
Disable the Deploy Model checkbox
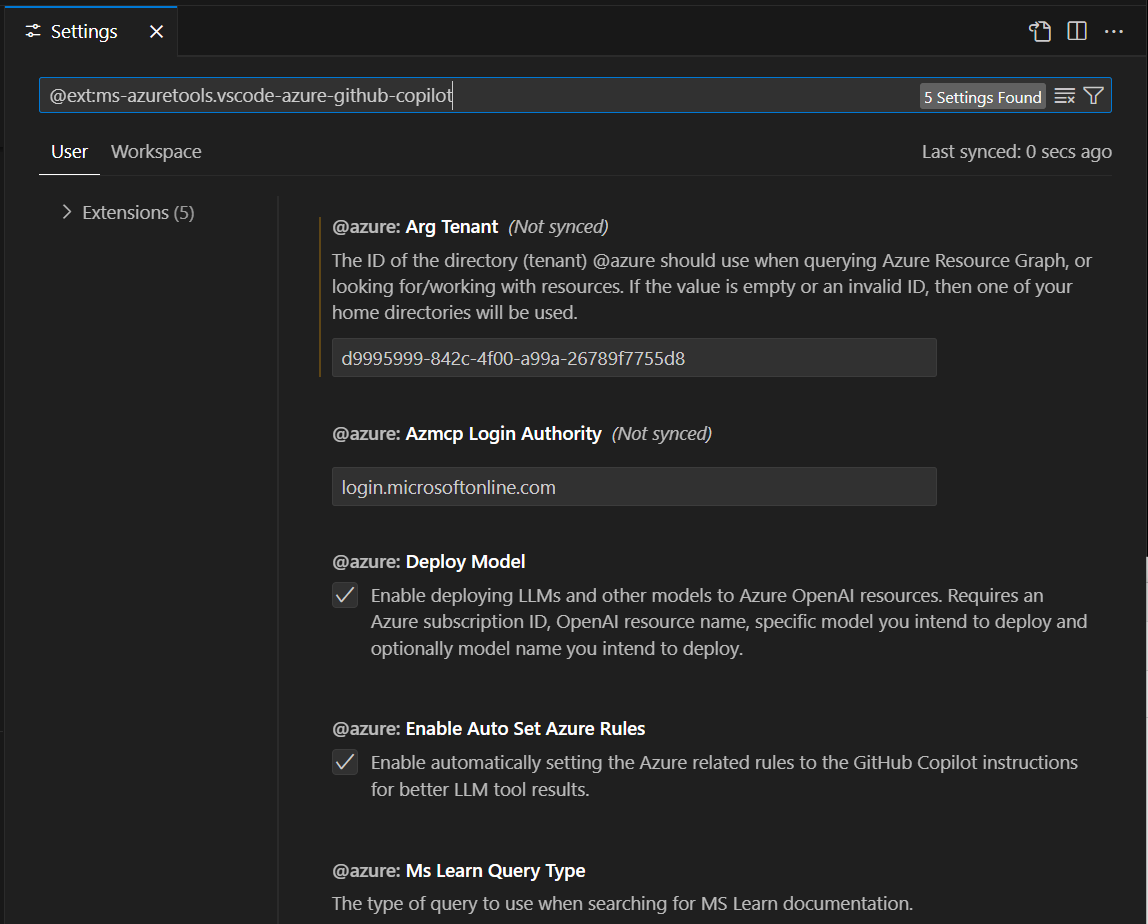pos(344,595)
